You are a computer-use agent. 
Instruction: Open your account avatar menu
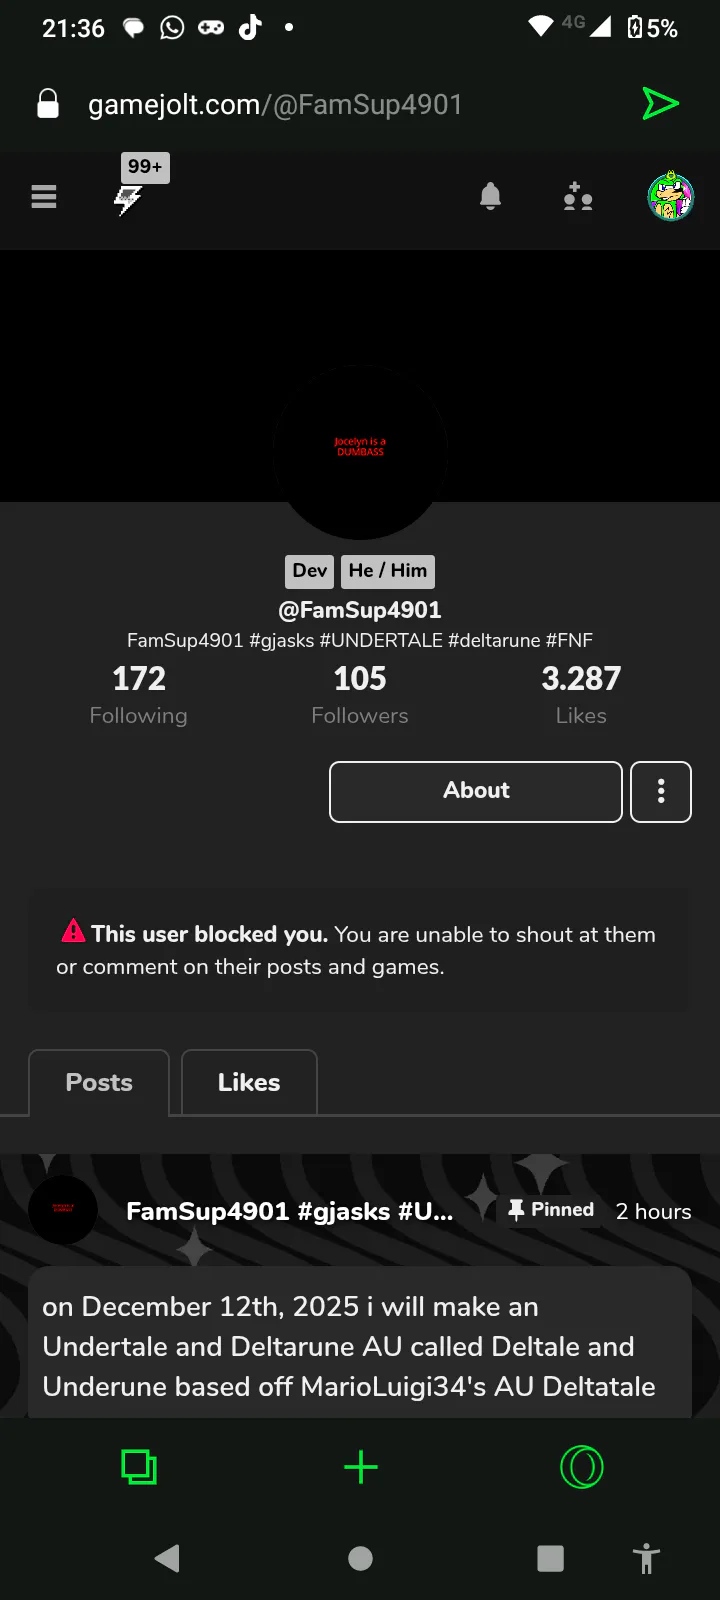click(670, 196)
